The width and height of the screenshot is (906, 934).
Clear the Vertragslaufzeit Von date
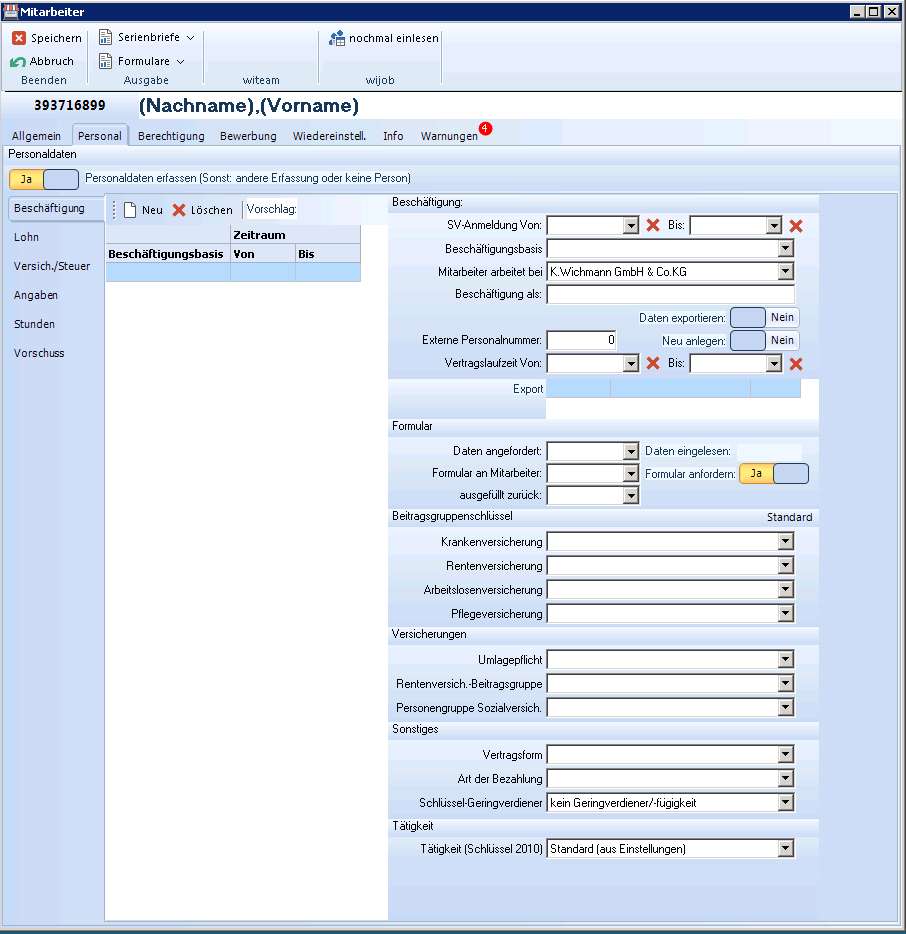point(653,363)
